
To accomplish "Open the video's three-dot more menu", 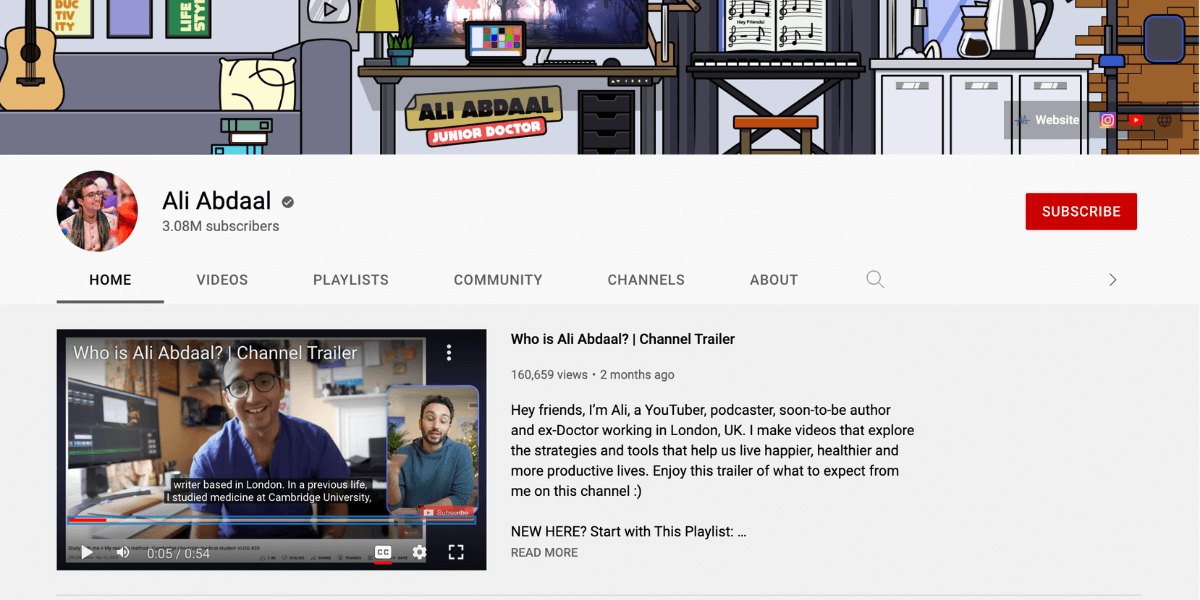I will [449, 352].
